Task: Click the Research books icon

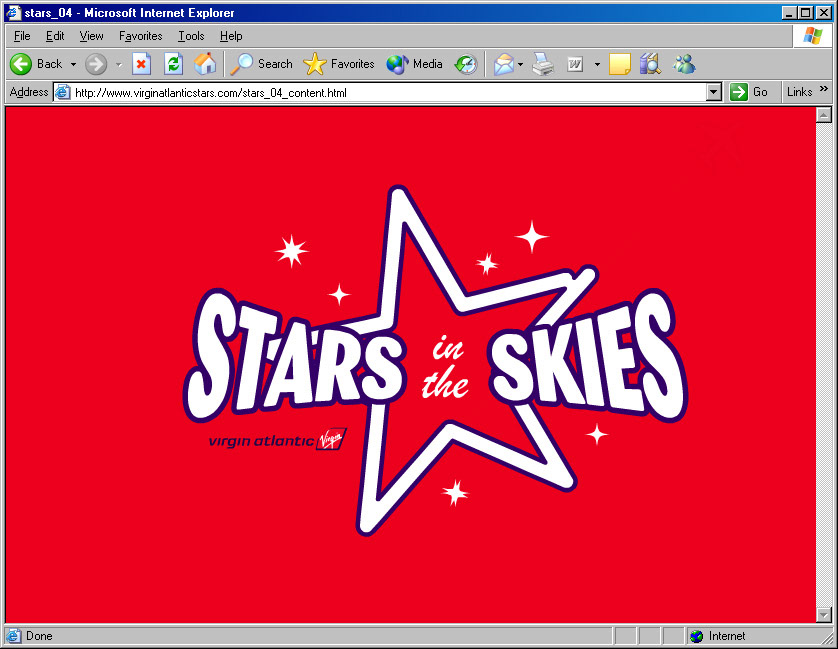Action: [650, 64]
